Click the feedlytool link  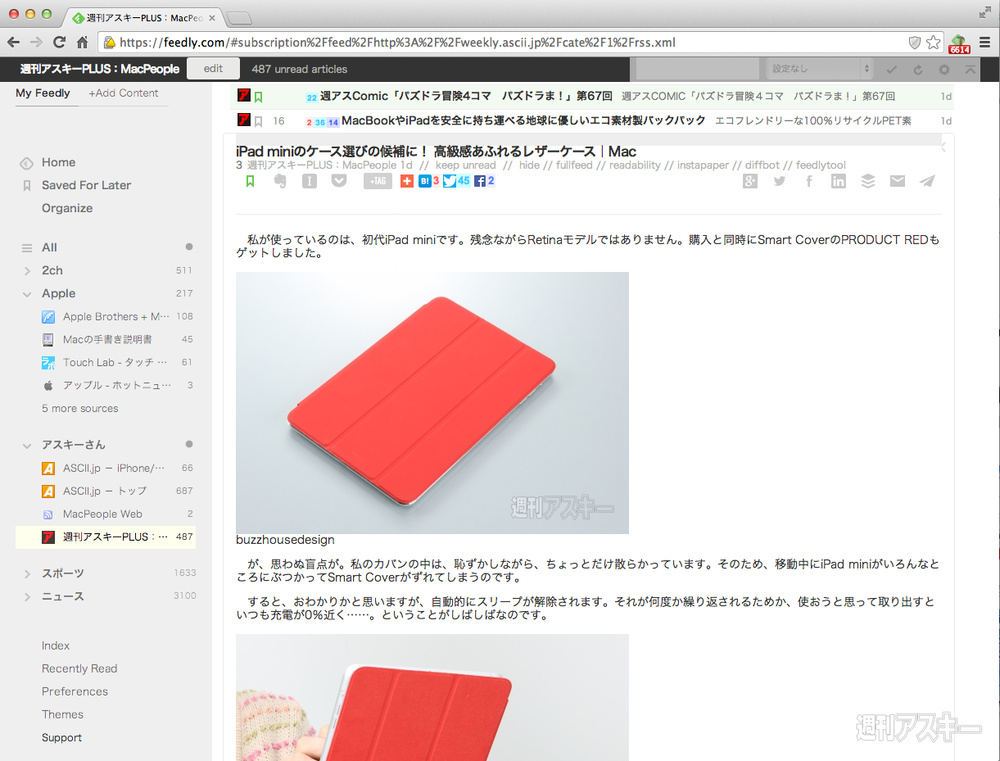coord(821,165)
